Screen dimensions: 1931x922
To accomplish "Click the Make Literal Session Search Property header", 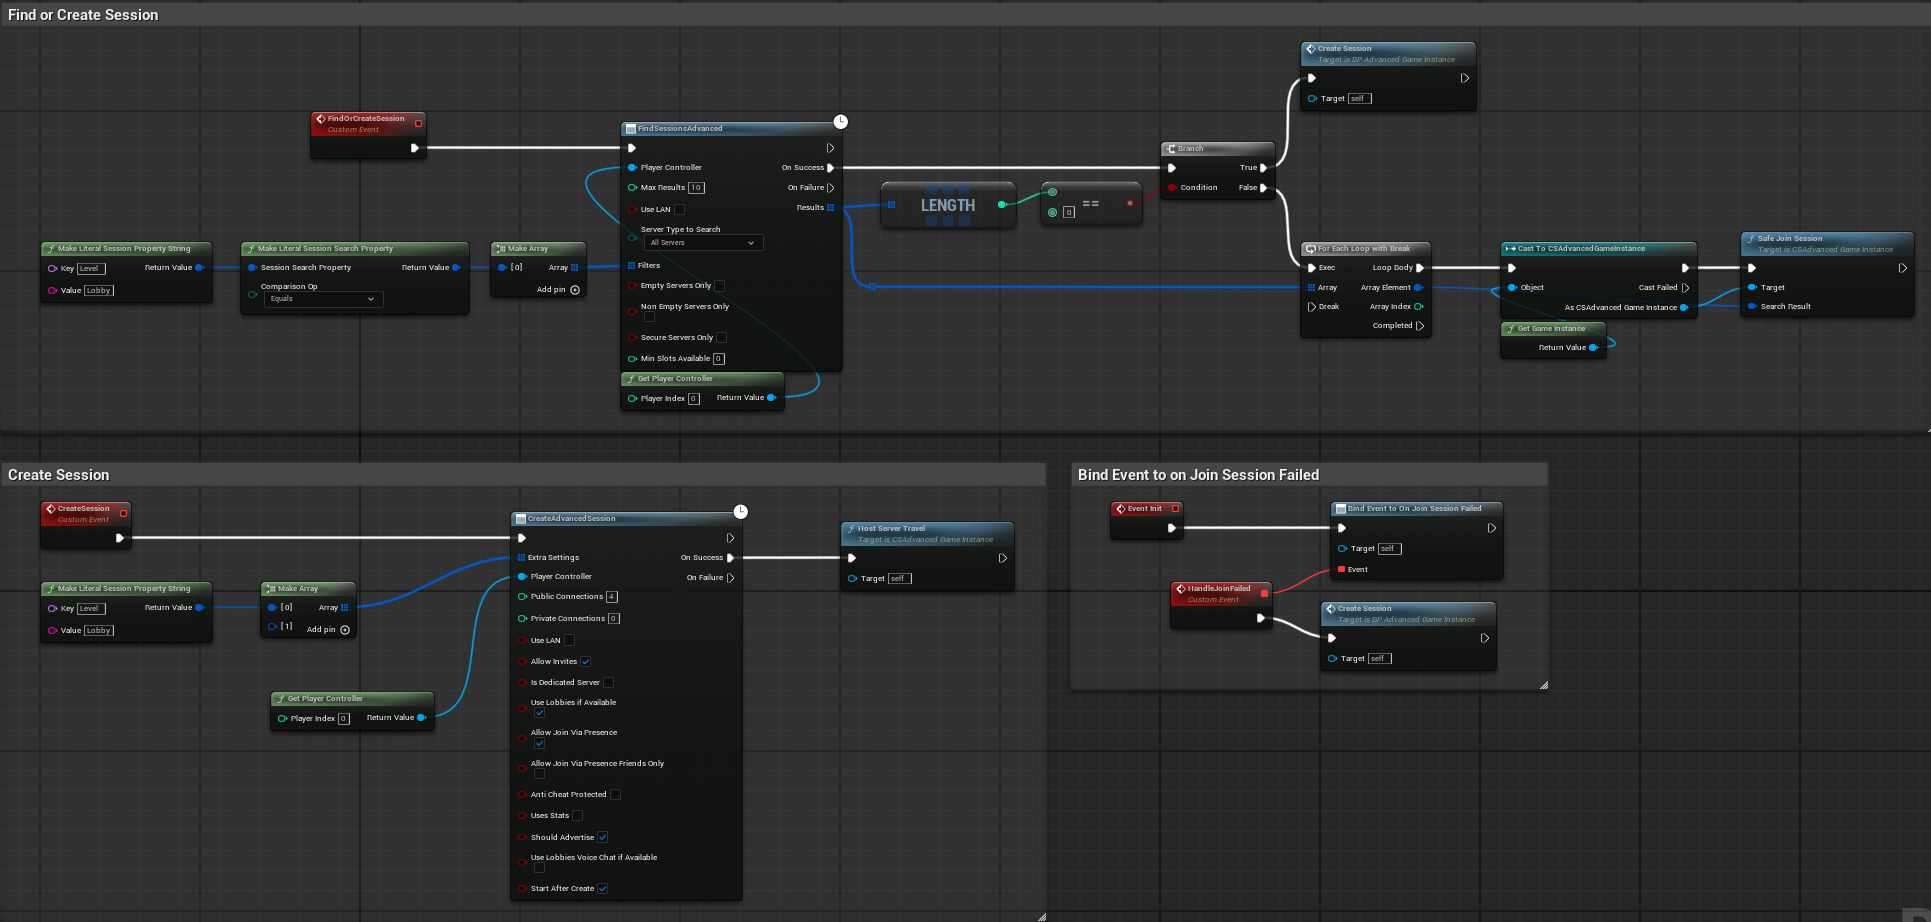I will 355,248.
